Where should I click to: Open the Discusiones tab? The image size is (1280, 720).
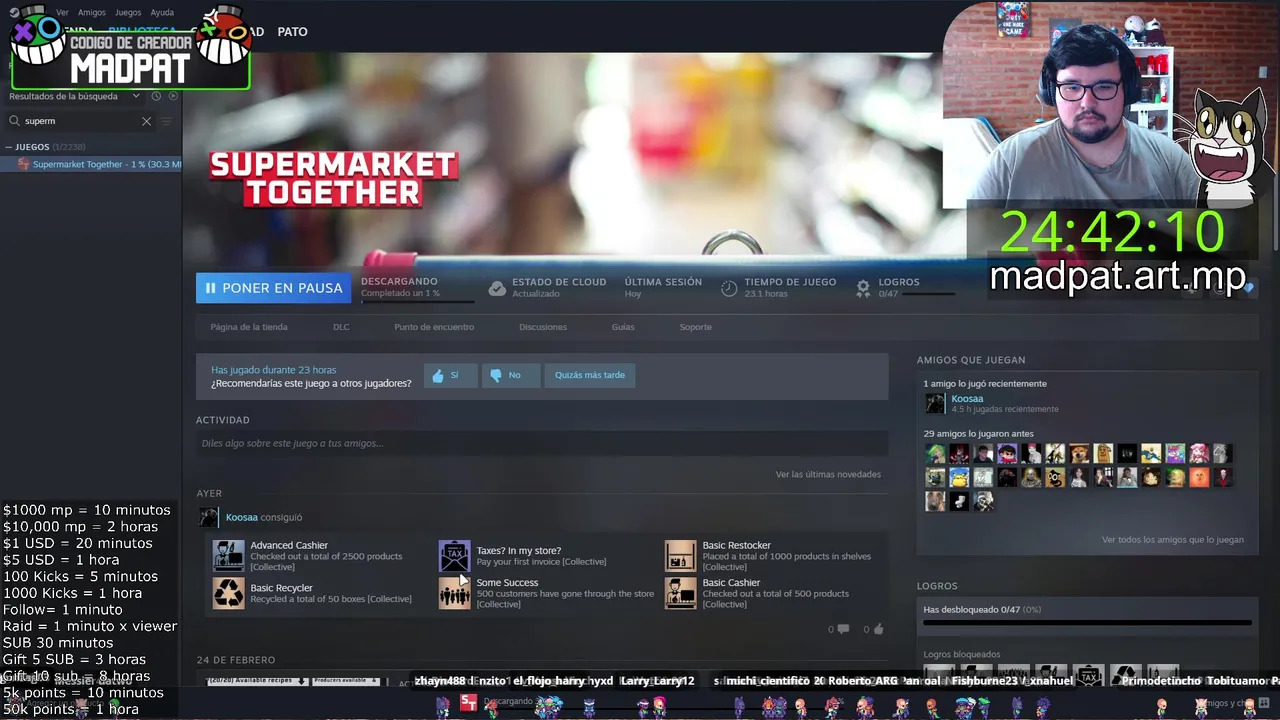(543, 327)
